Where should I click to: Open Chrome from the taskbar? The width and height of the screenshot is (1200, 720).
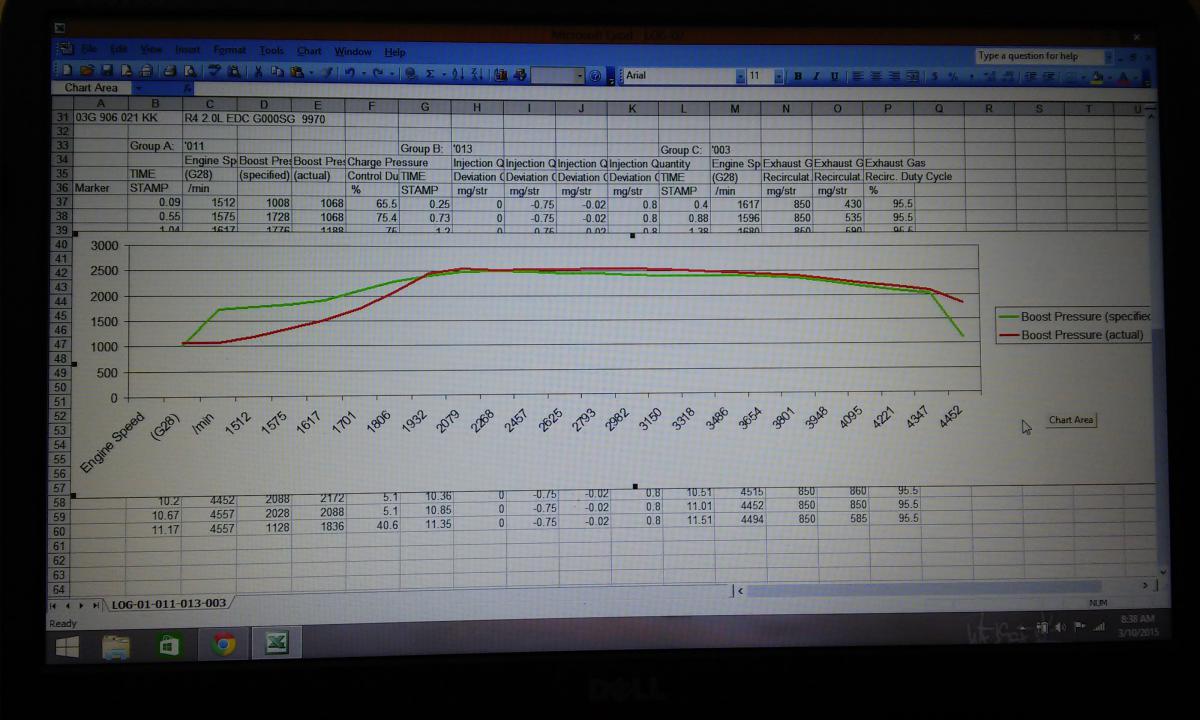(x=223, y=645)
